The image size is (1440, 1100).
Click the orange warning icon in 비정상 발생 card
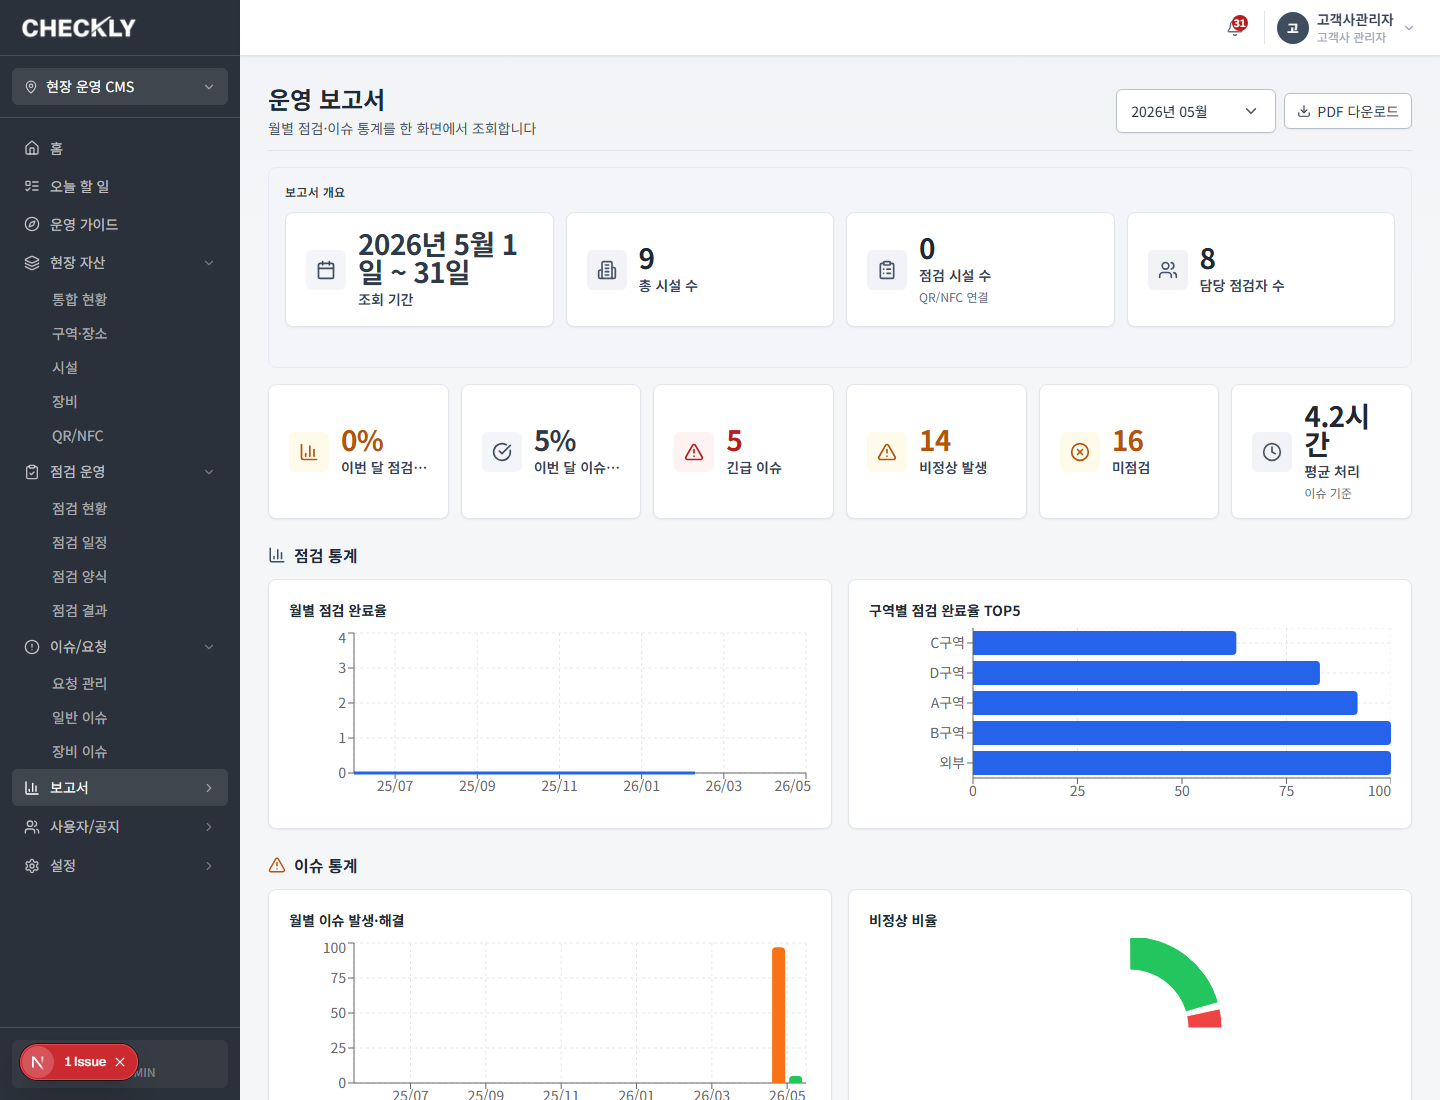pos(887,452)
